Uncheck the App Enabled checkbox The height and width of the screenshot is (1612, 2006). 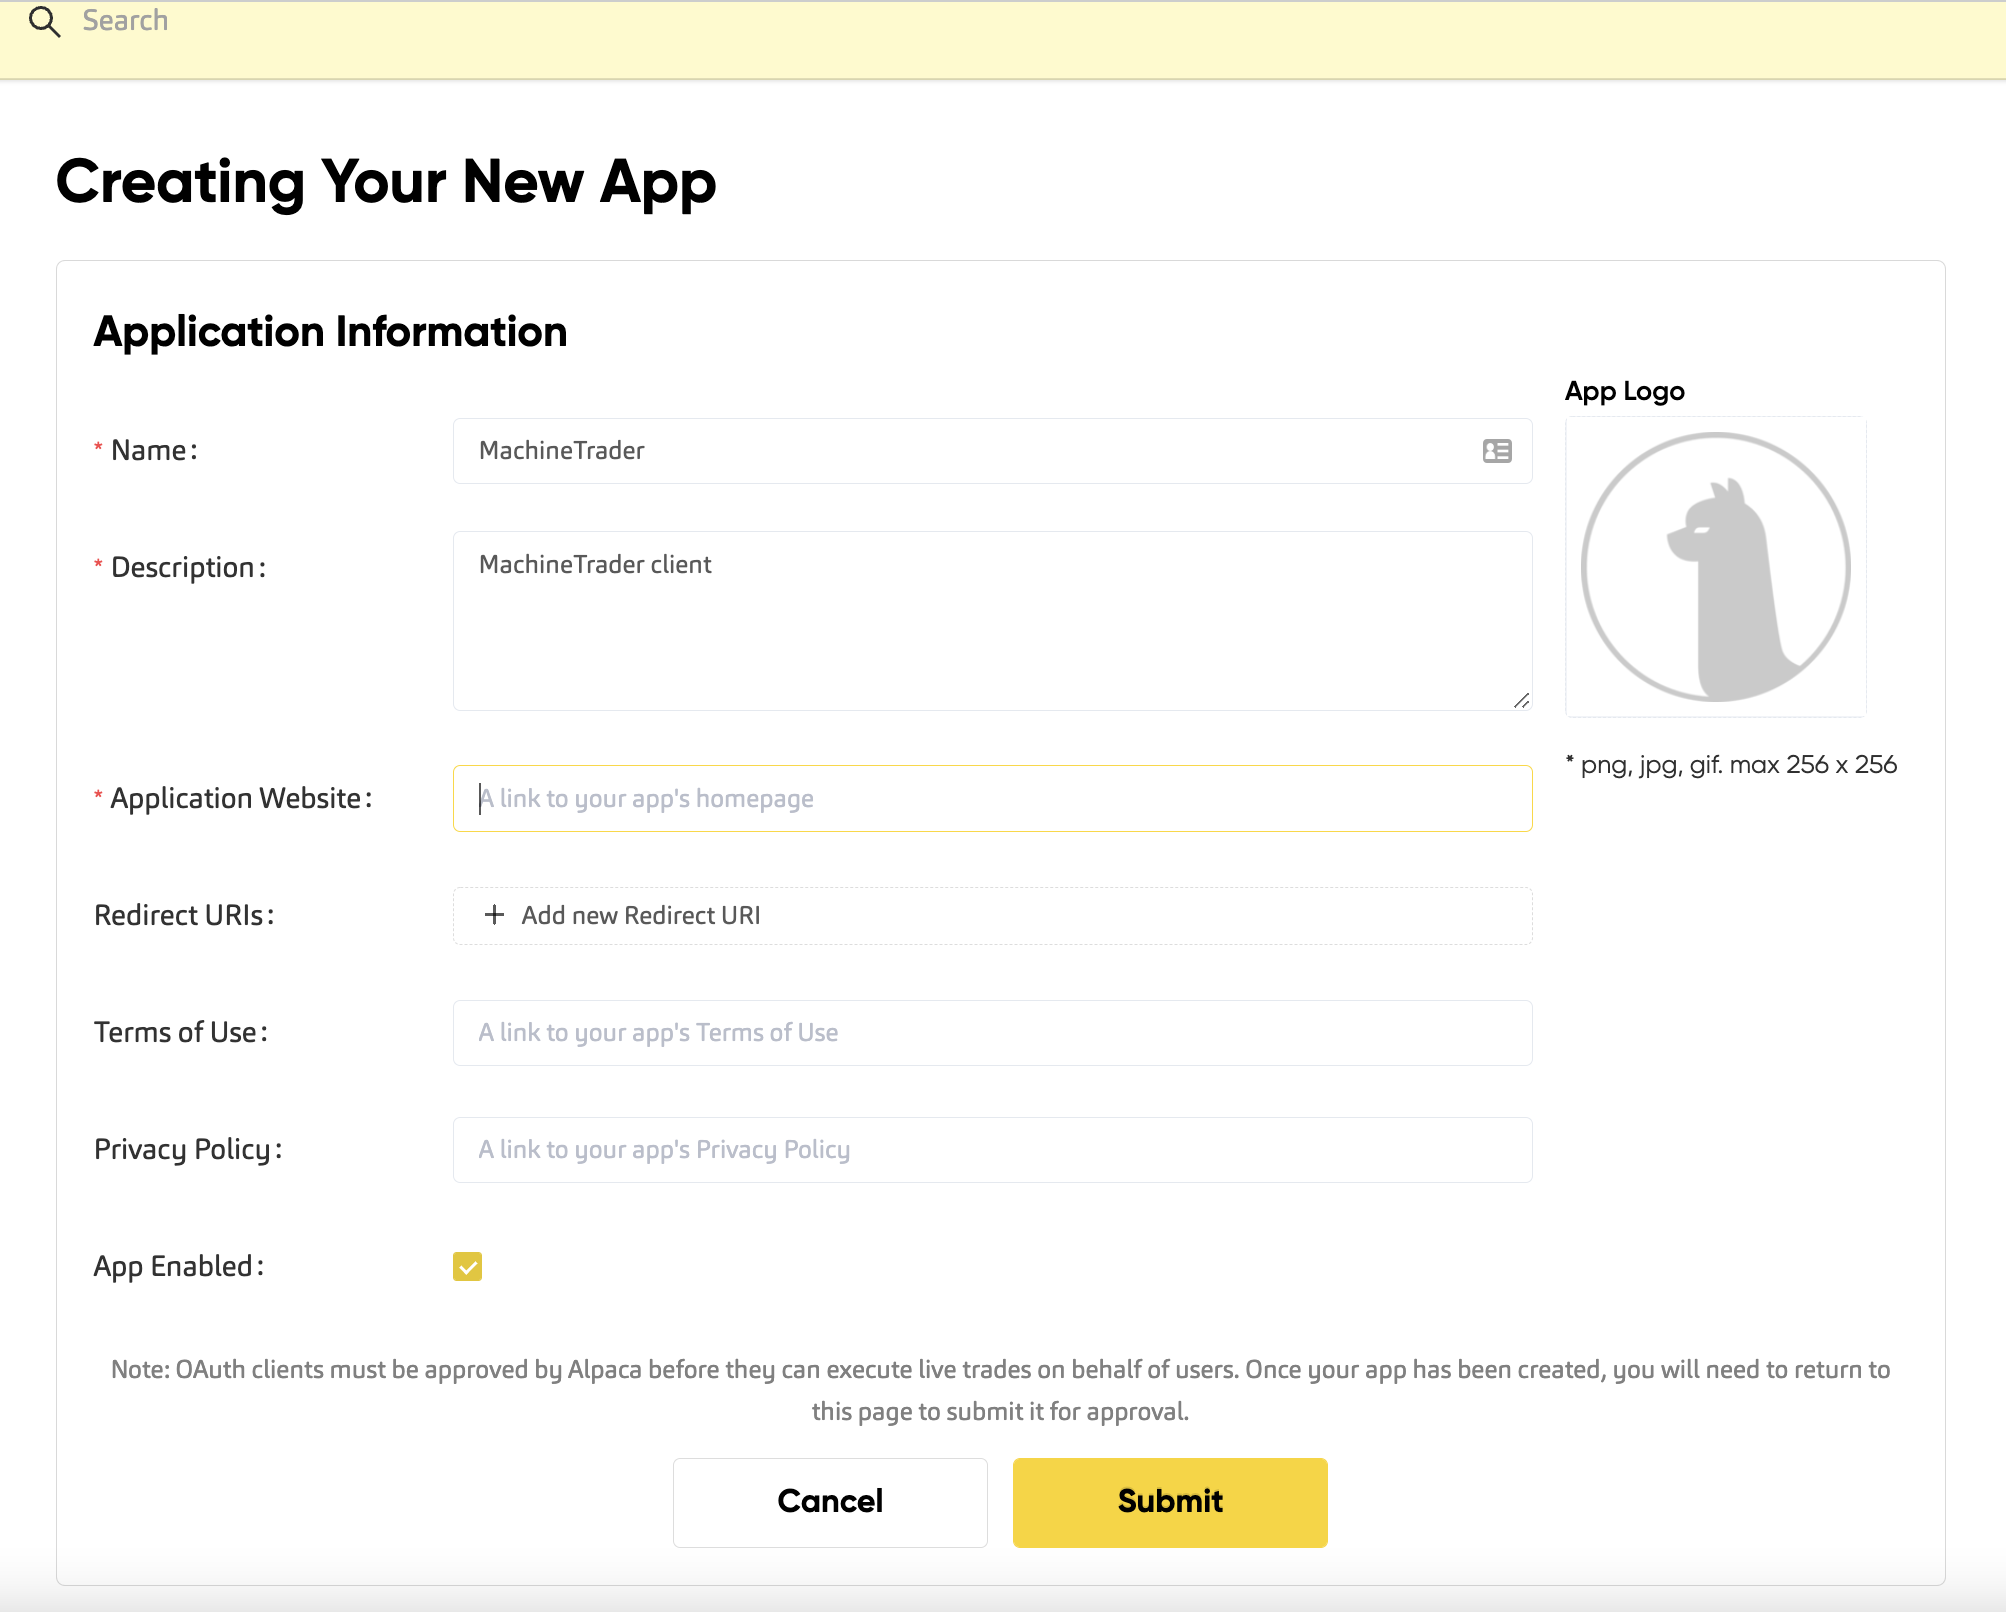coord(467,1267)
